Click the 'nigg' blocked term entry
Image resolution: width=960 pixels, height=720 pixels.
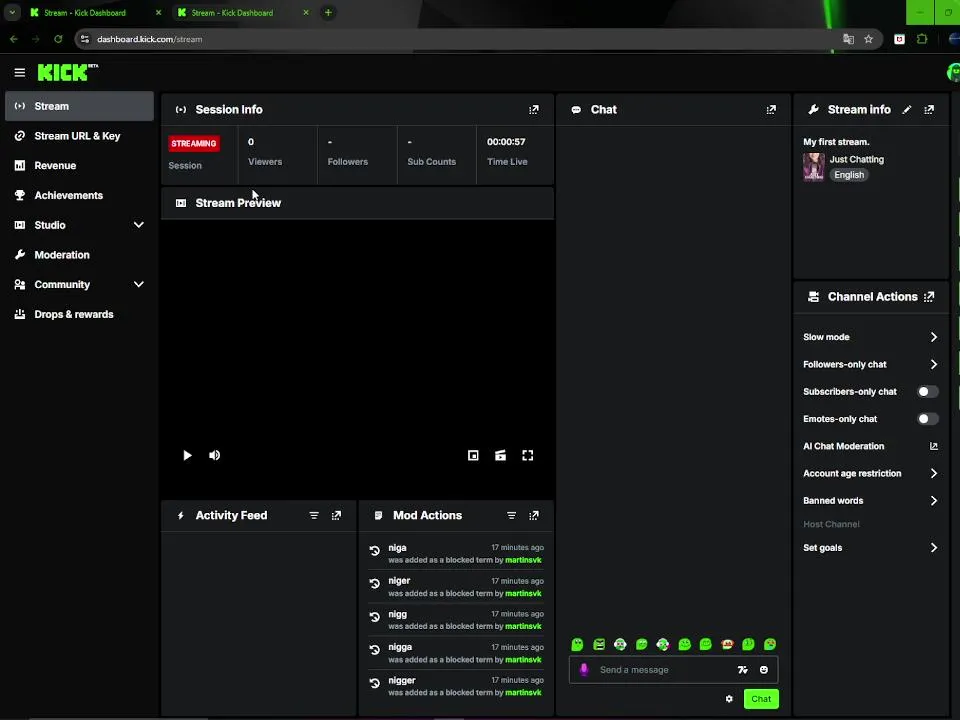[456, 620]
